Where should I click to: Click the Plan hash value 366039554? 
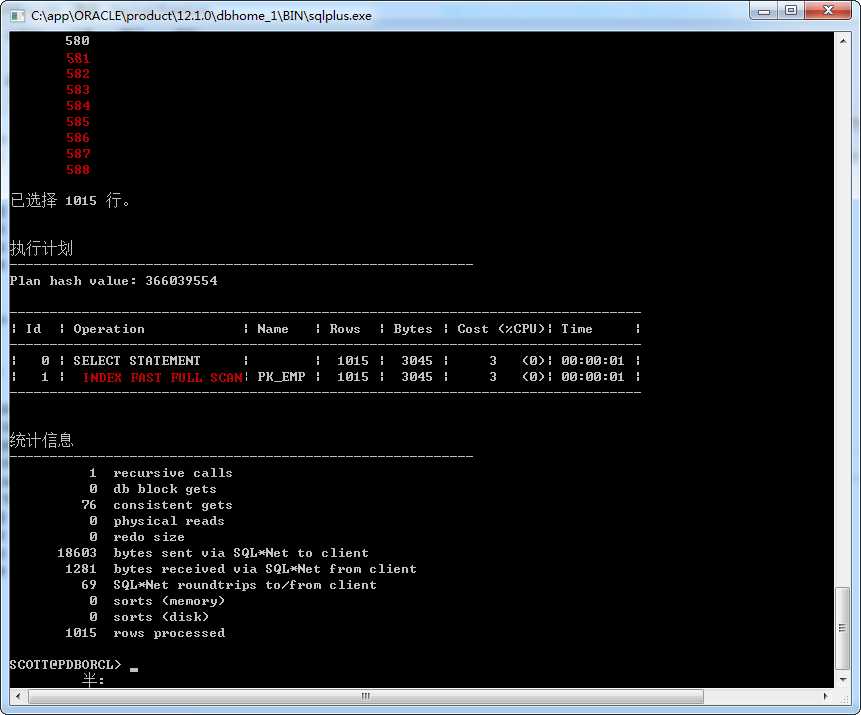coord(113,281)
